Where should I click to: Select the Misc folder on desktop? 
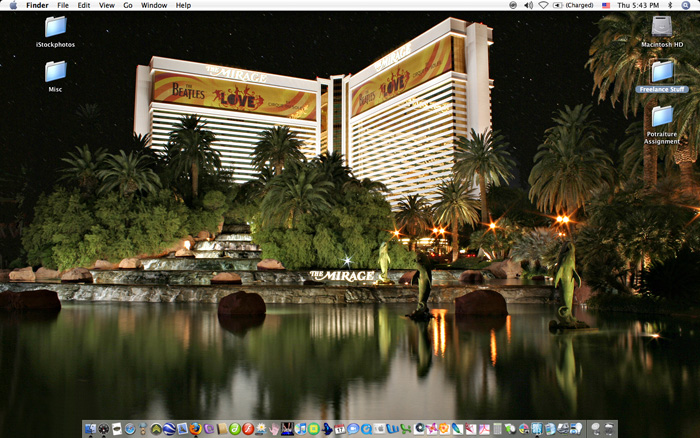[55, 76]
